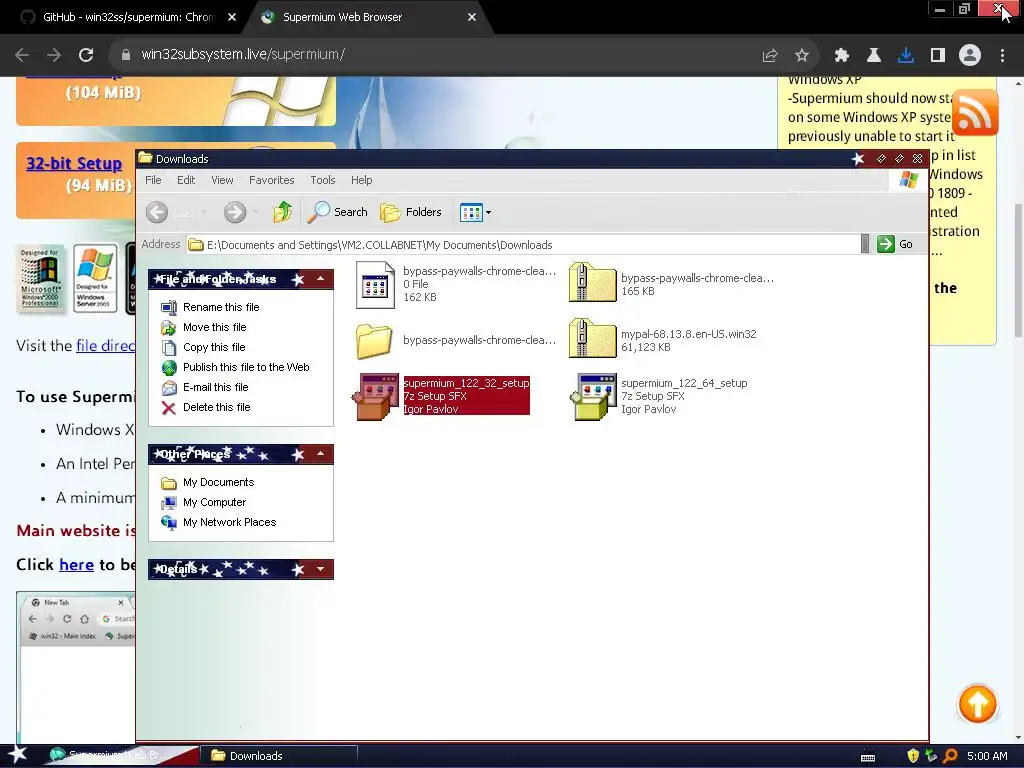The height and width of the screenshot is (768, 1024).
Task: Click the share page icon in address bar
Action: tap(770, 56)
